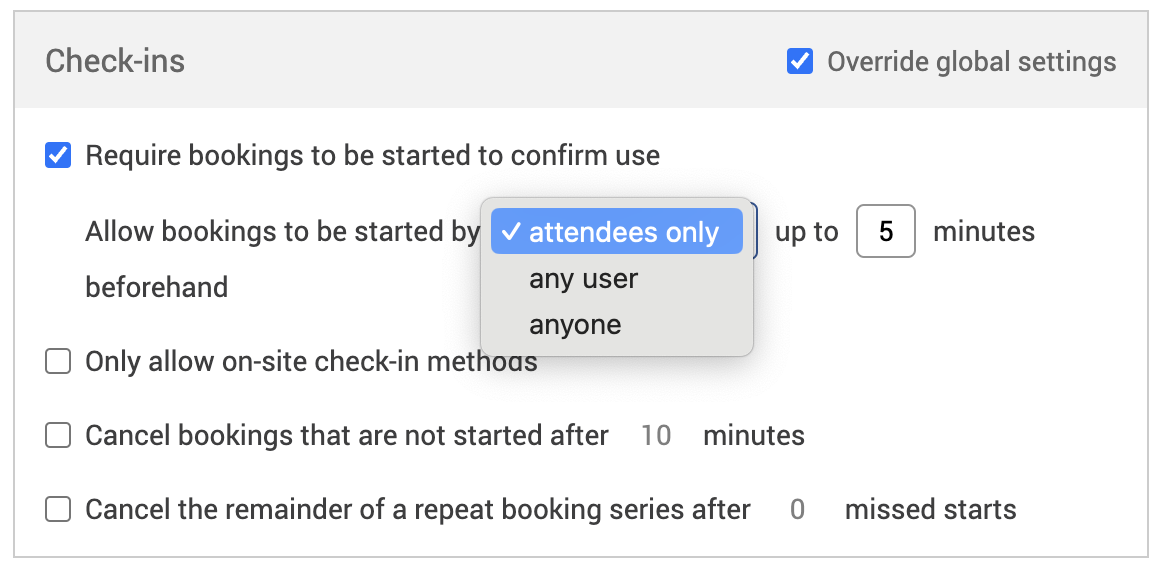Focus the cancel-after field showing 10 minutes
The width and height of the screenshot is (1160, 567).
point(656,436)
